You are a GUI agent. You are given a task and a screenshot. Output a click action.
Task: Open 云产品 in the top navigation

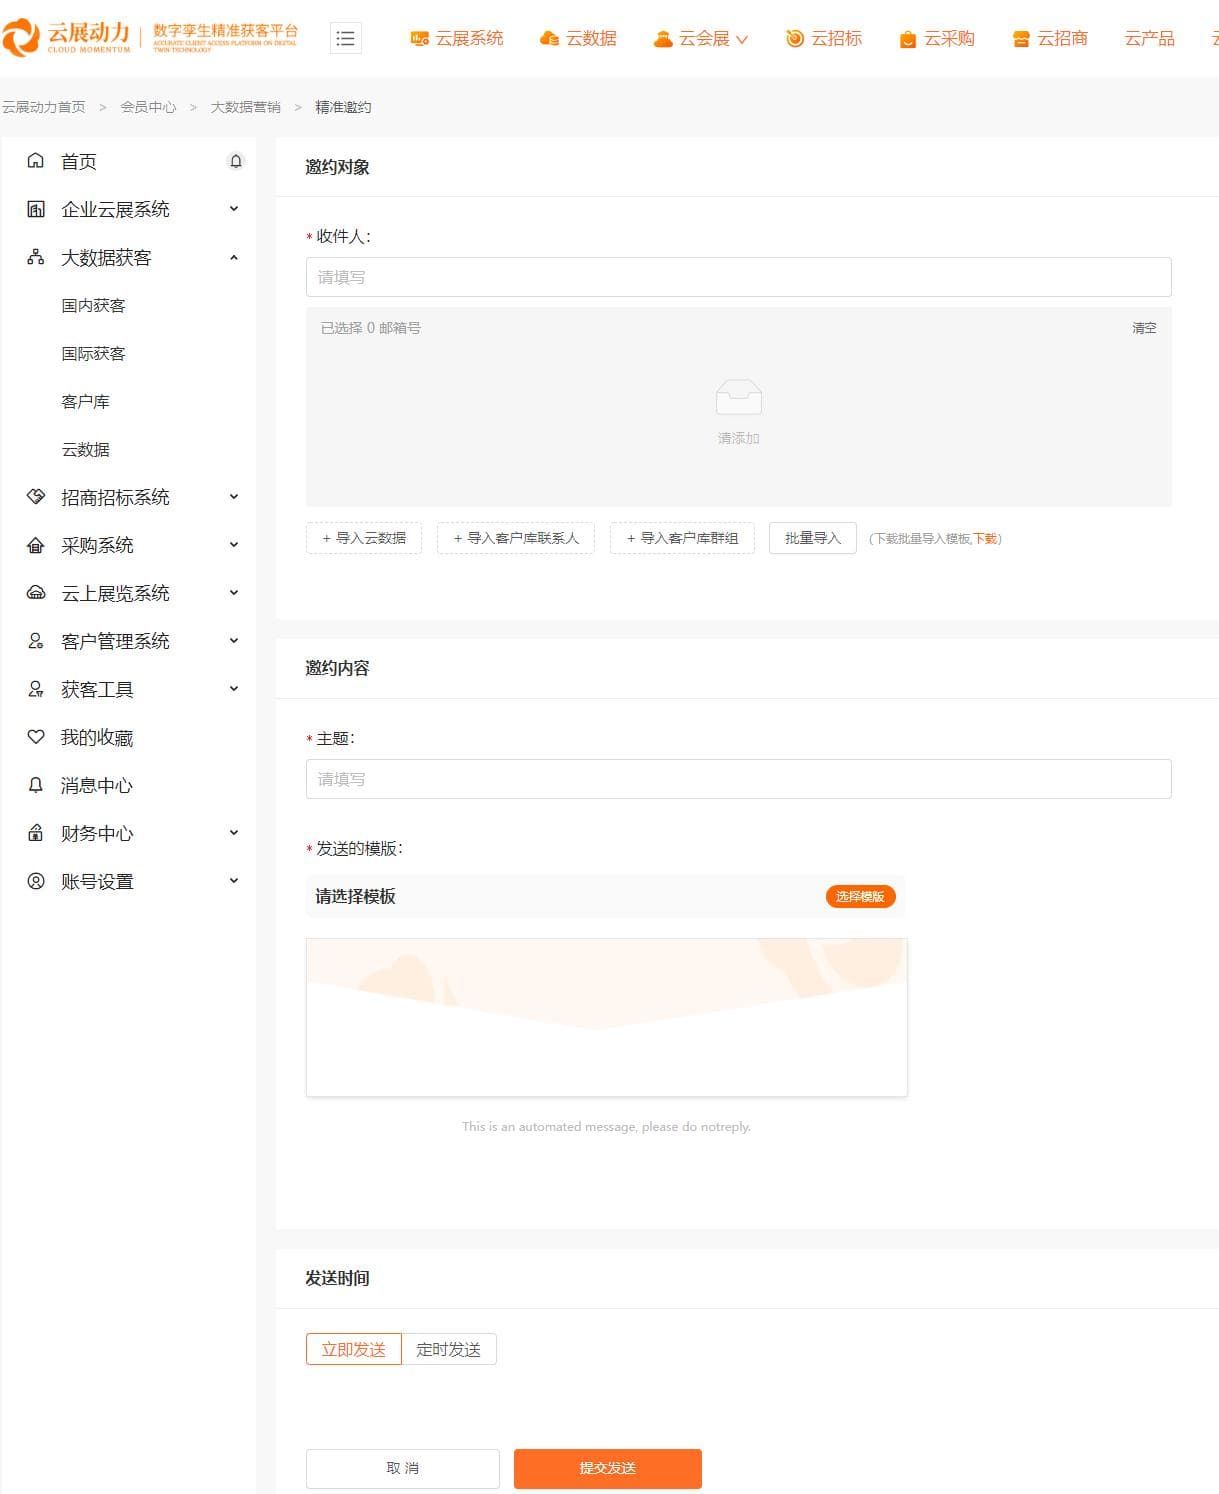(1150, 38)
